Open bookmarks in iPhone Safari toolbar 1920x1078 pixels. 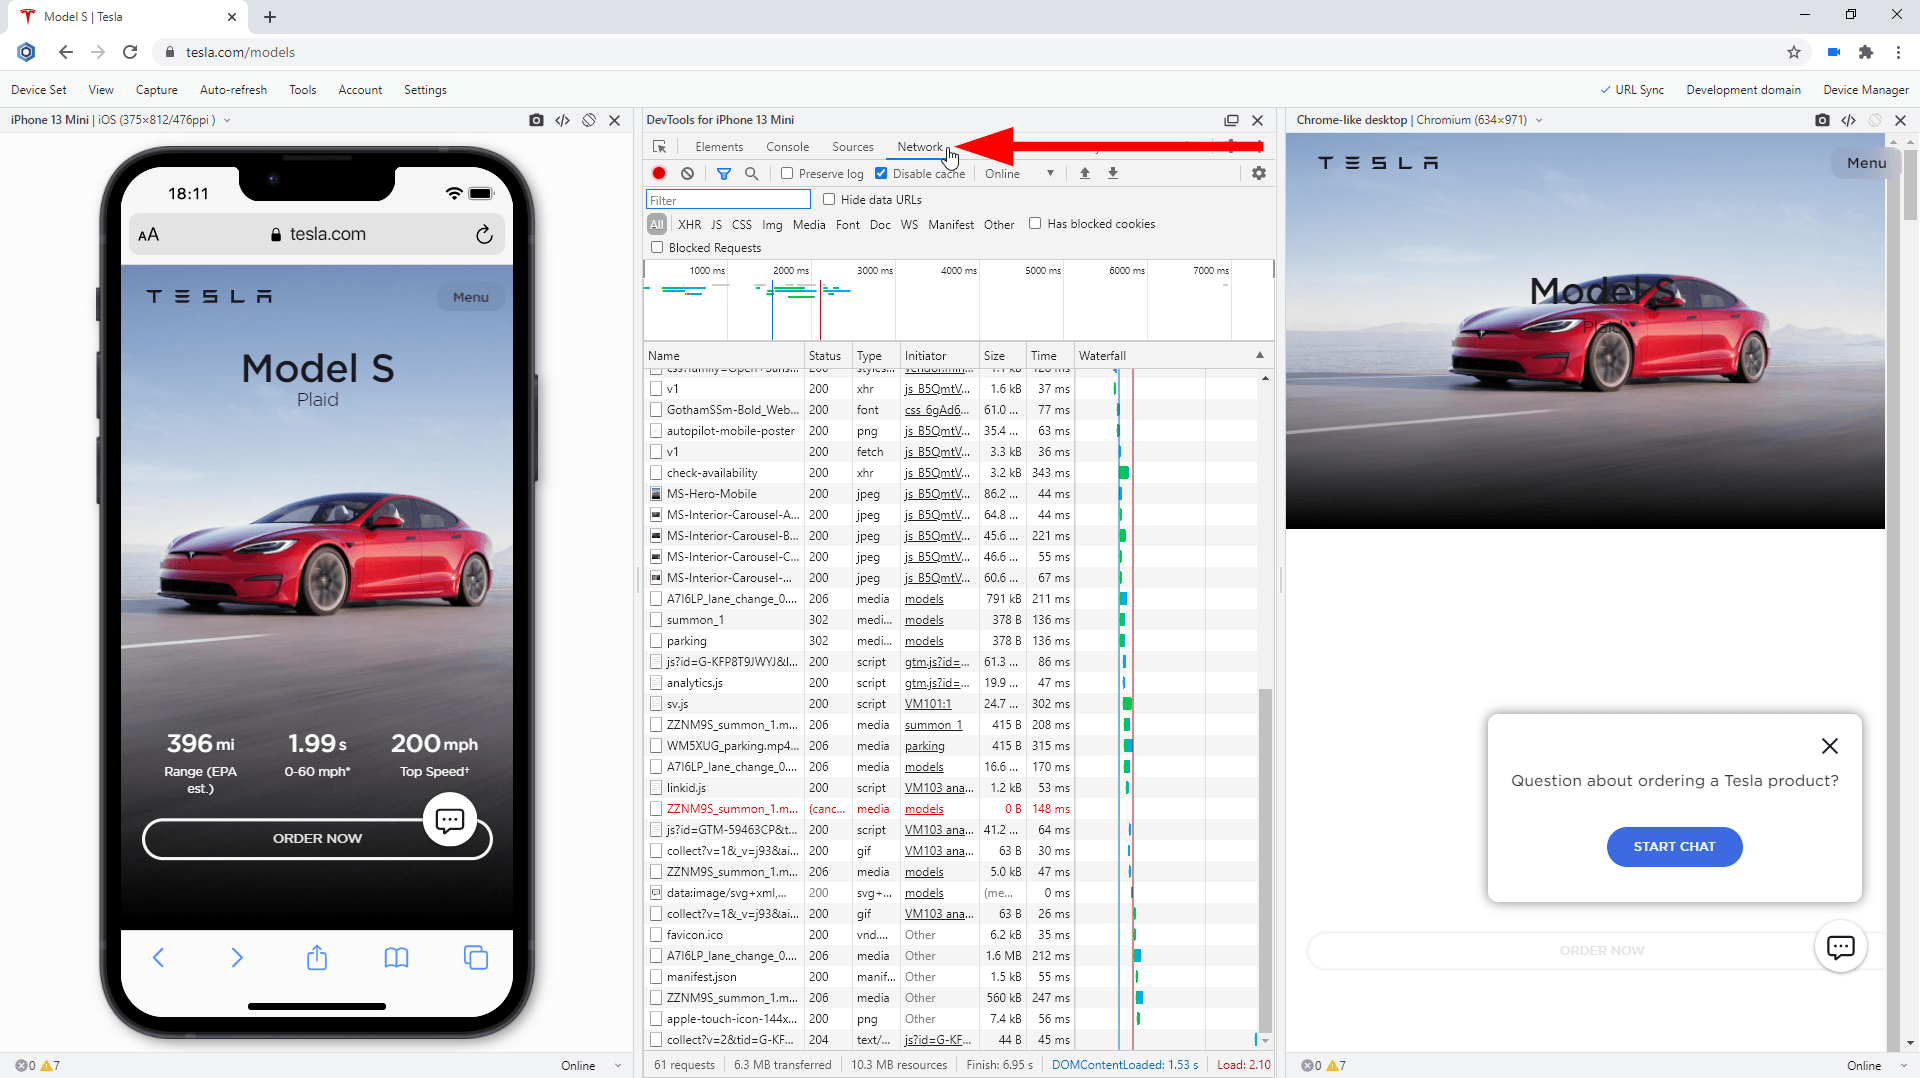pos(396,958)
